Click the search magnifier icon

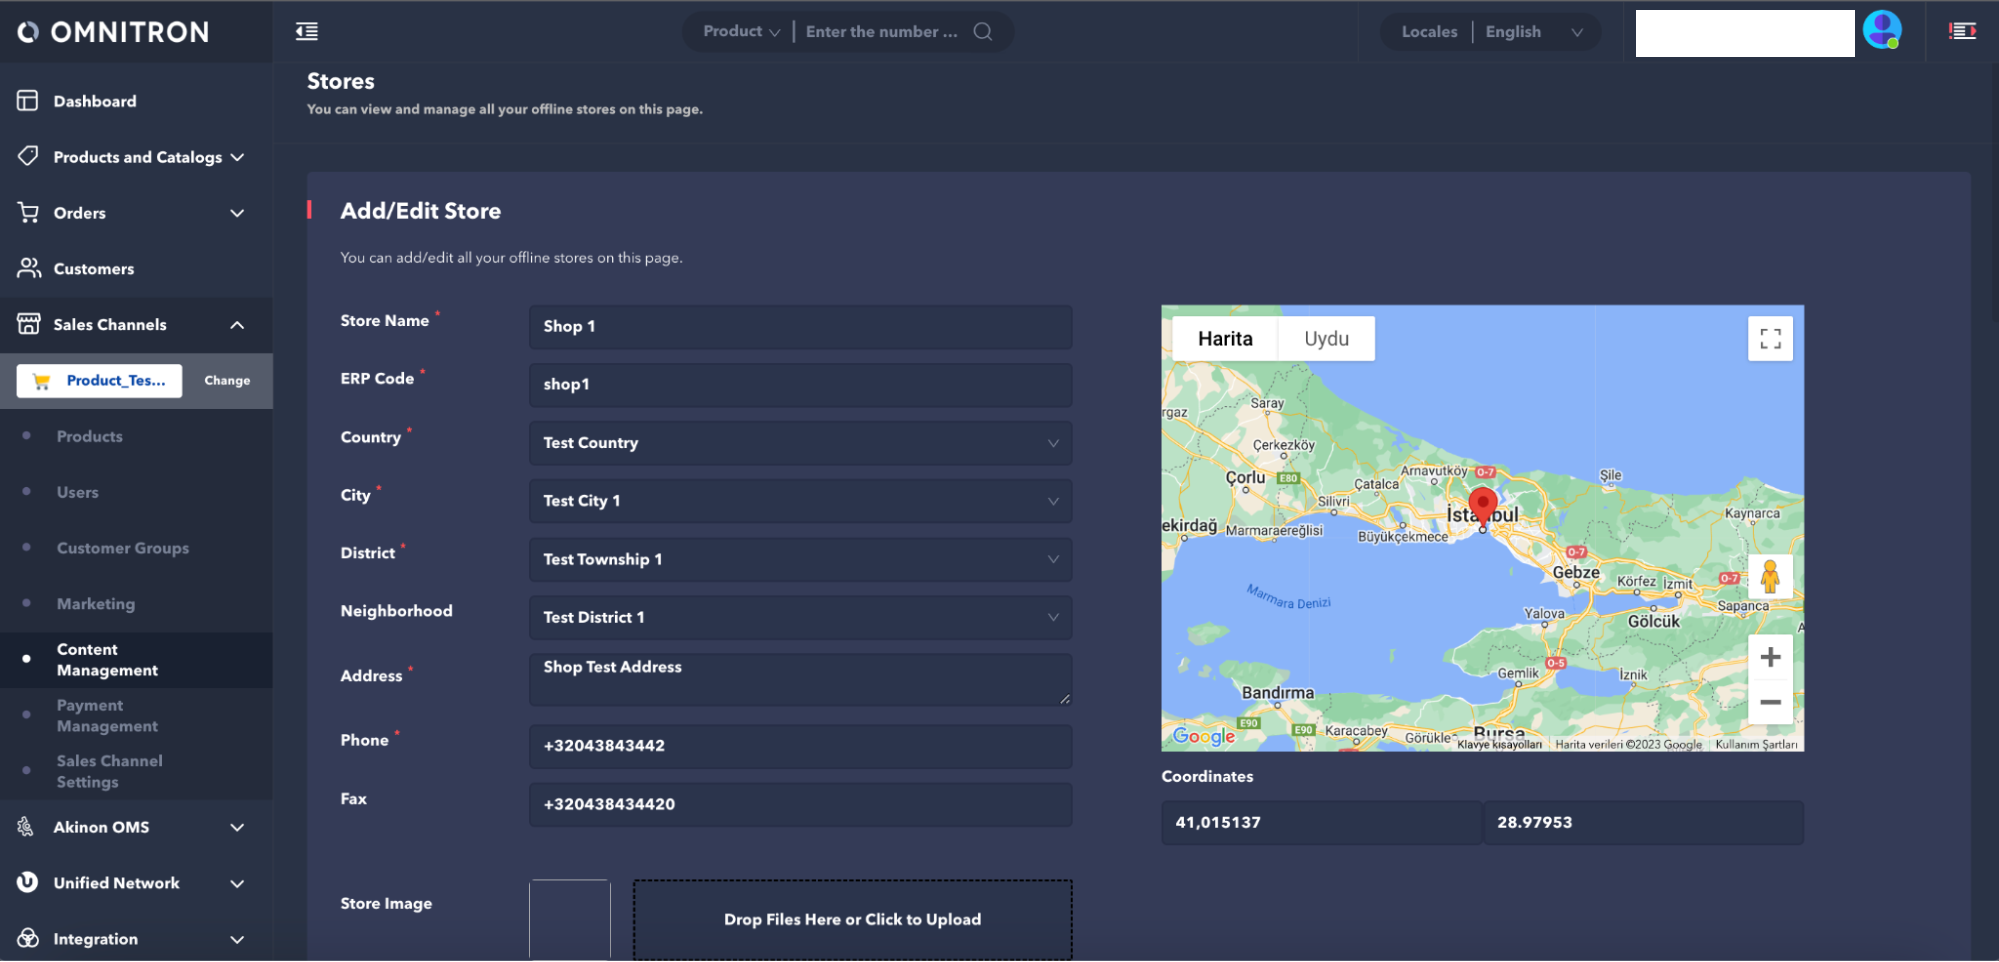click(983, 32)
